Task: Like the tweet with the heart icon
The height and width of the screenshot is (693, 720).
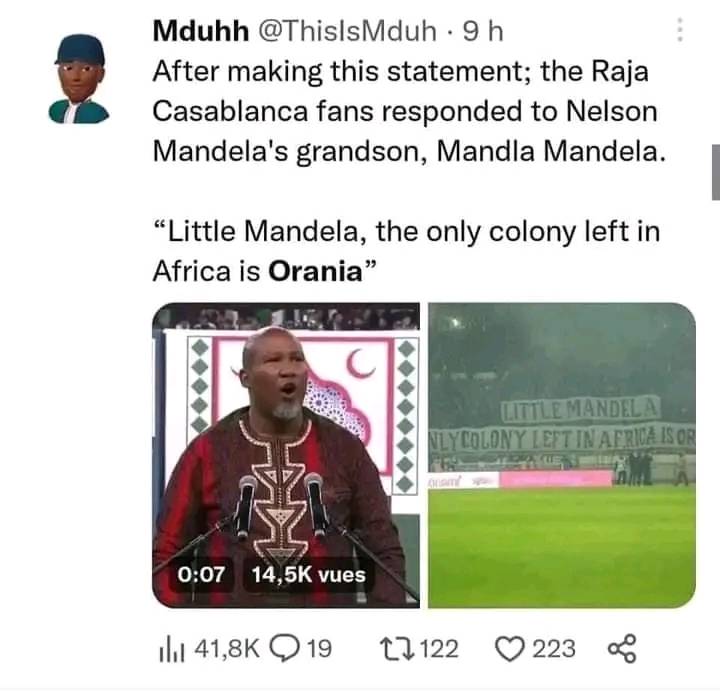Action: pos(511,649)
